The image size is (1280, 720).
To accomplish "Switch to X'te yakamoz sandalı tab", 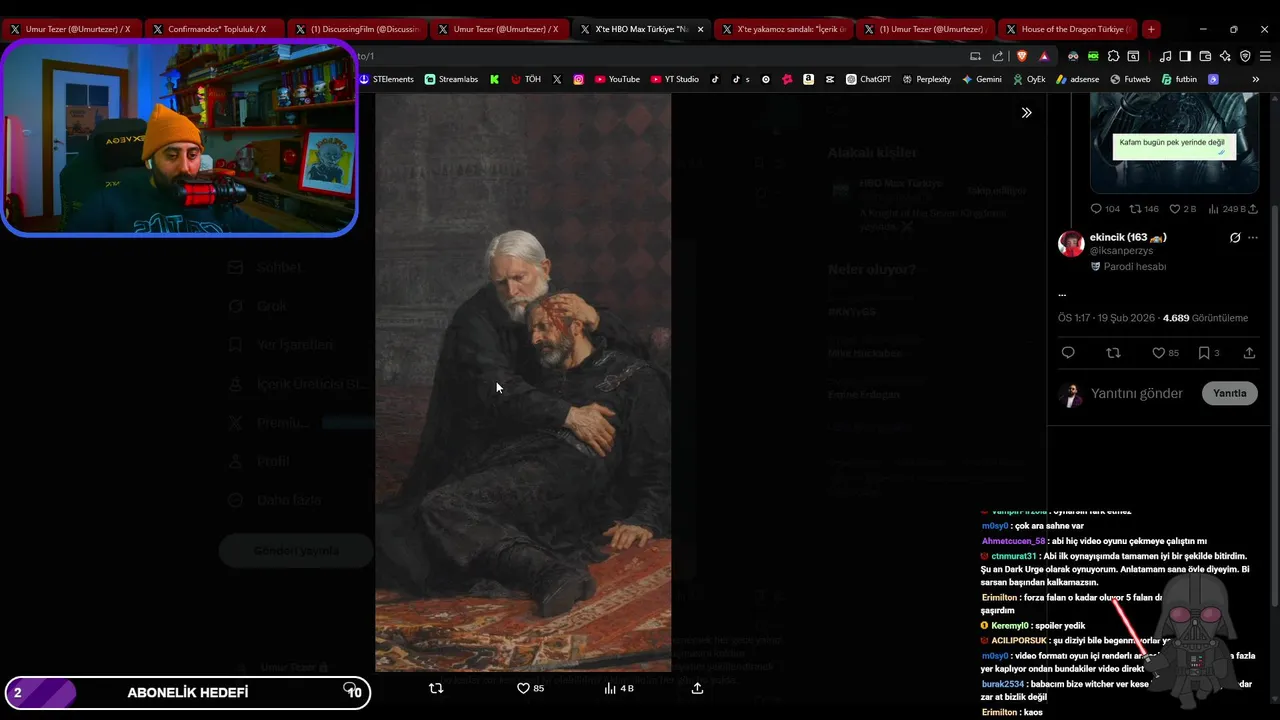I will click(784, 29).
